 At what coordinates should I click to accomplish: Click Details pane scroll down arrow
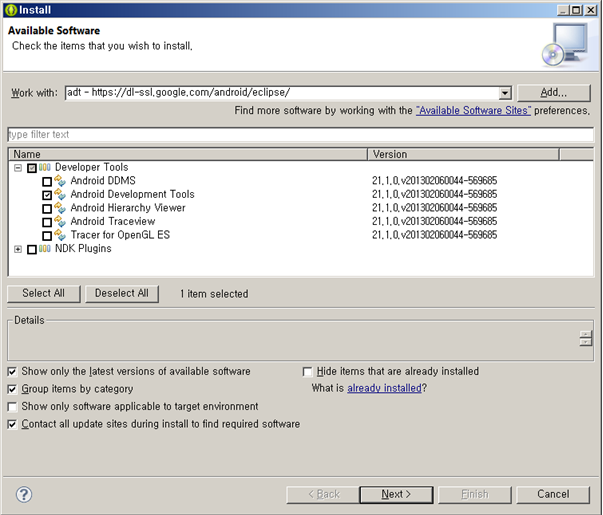click(586, 342)
